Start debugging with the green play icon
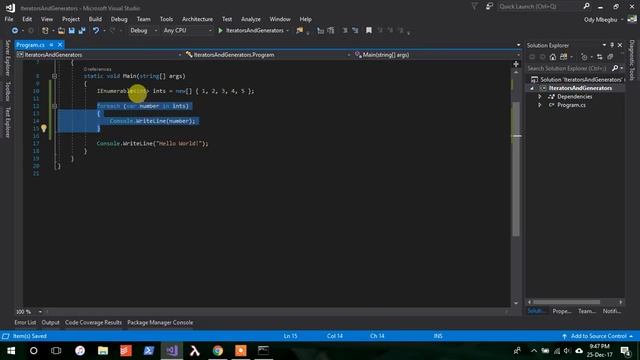The height and width of the screenshot is (360, 640). pos(220,31)
